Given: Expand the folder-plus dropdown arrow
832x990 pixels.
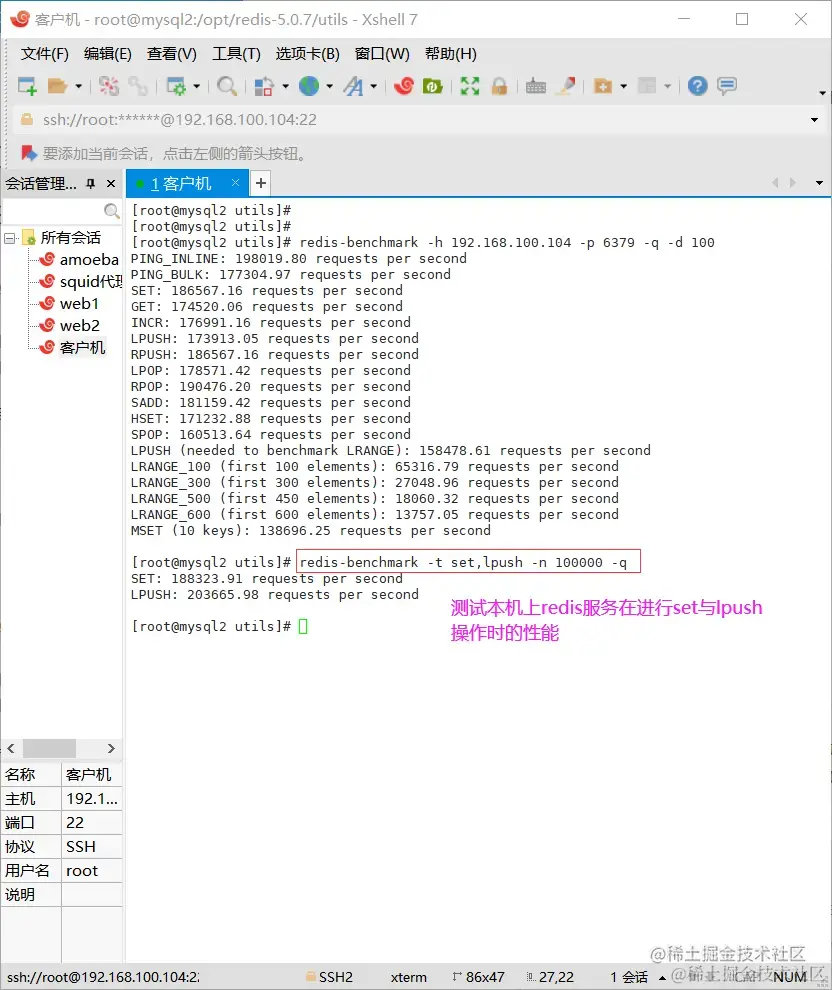Looking at the screenshot, I should 624,86.
